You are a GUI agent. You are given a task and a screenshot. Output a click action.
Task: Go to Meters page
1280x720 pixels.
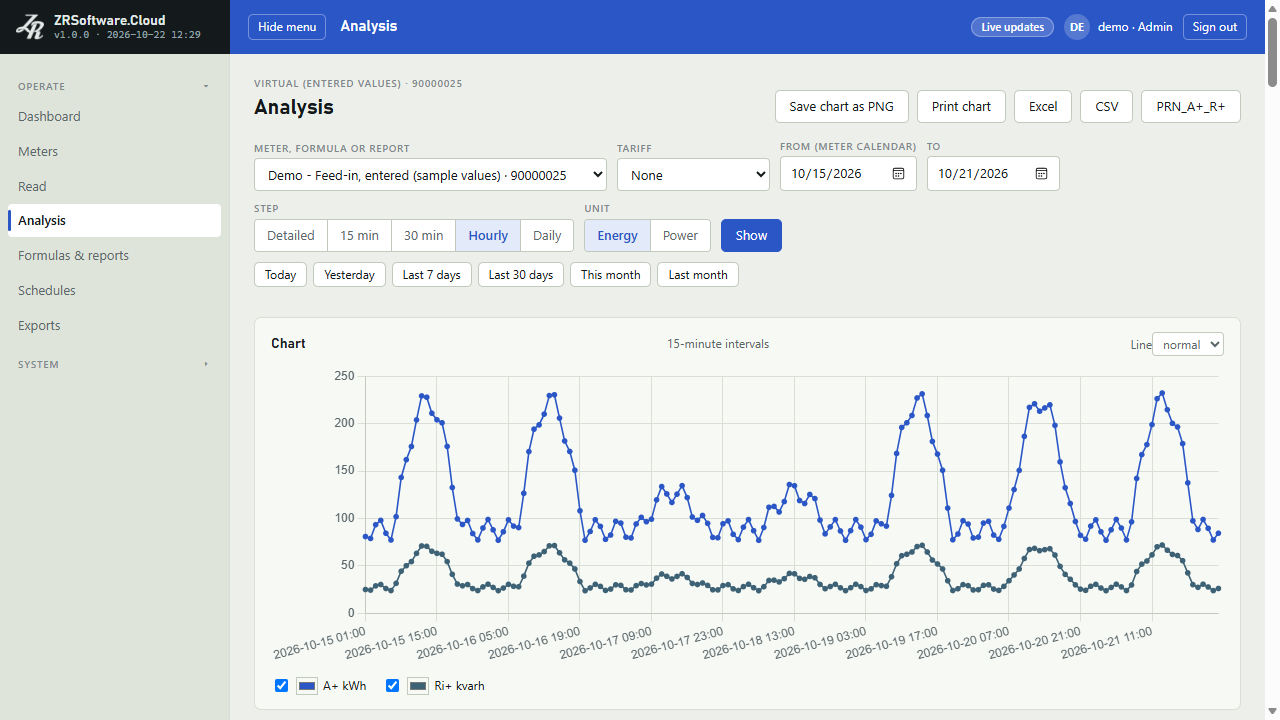114,151
